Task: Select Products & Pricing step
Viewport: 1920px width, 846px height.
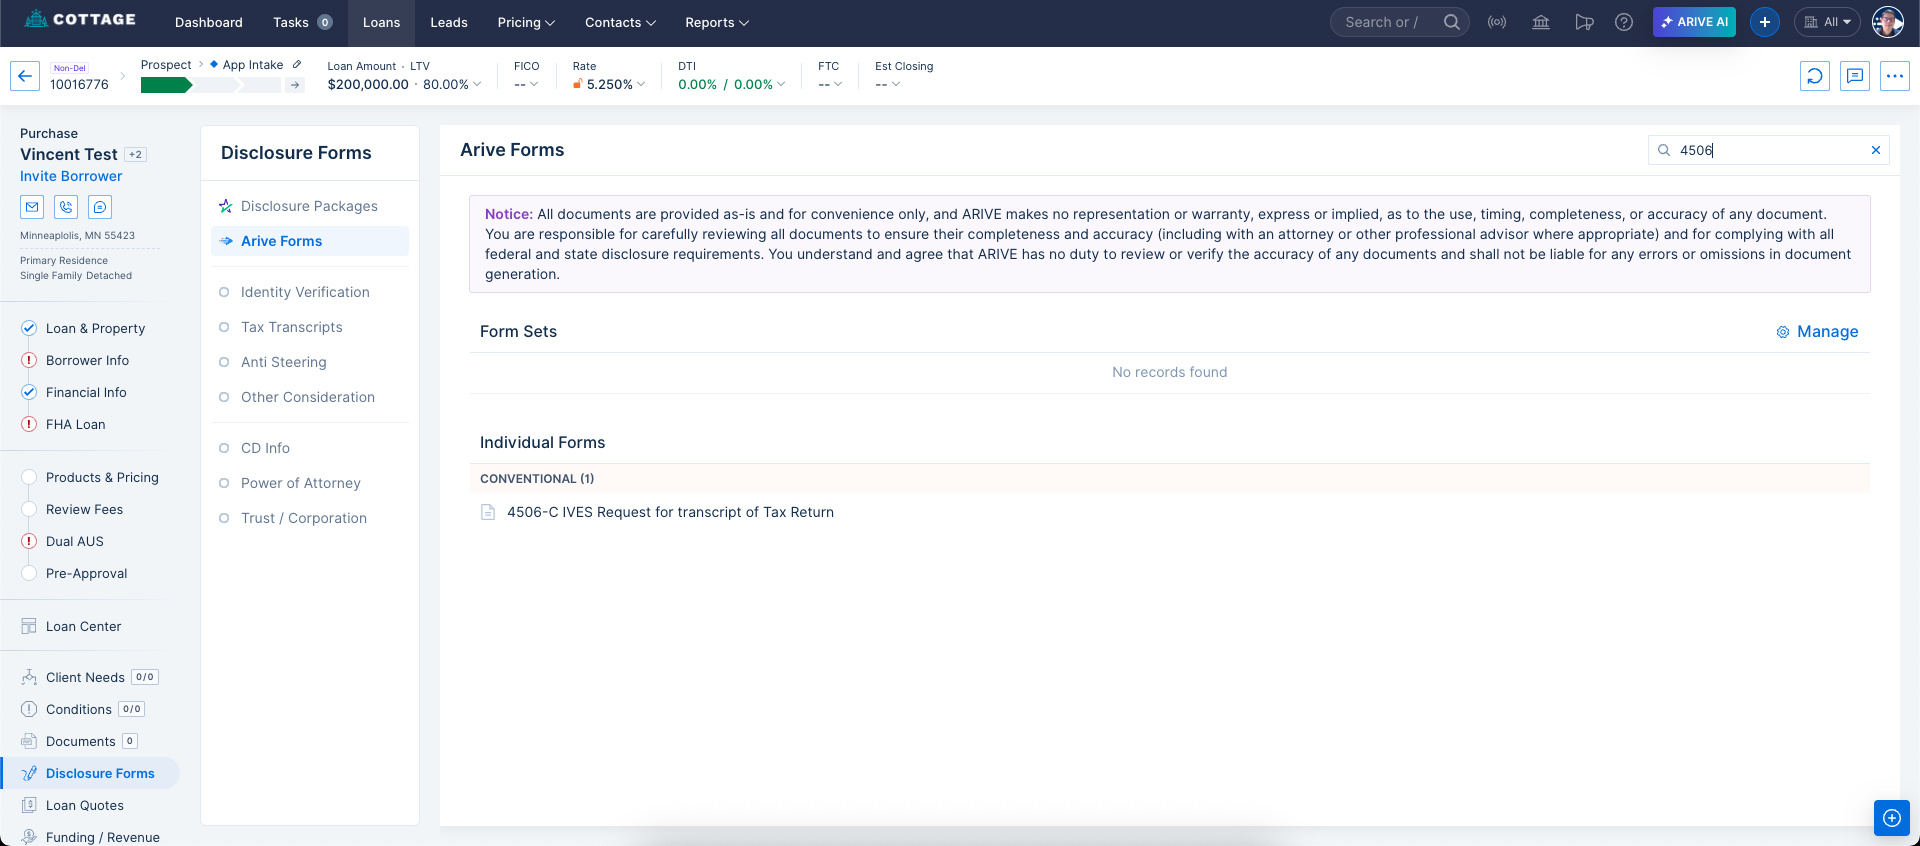Action: 102,477
